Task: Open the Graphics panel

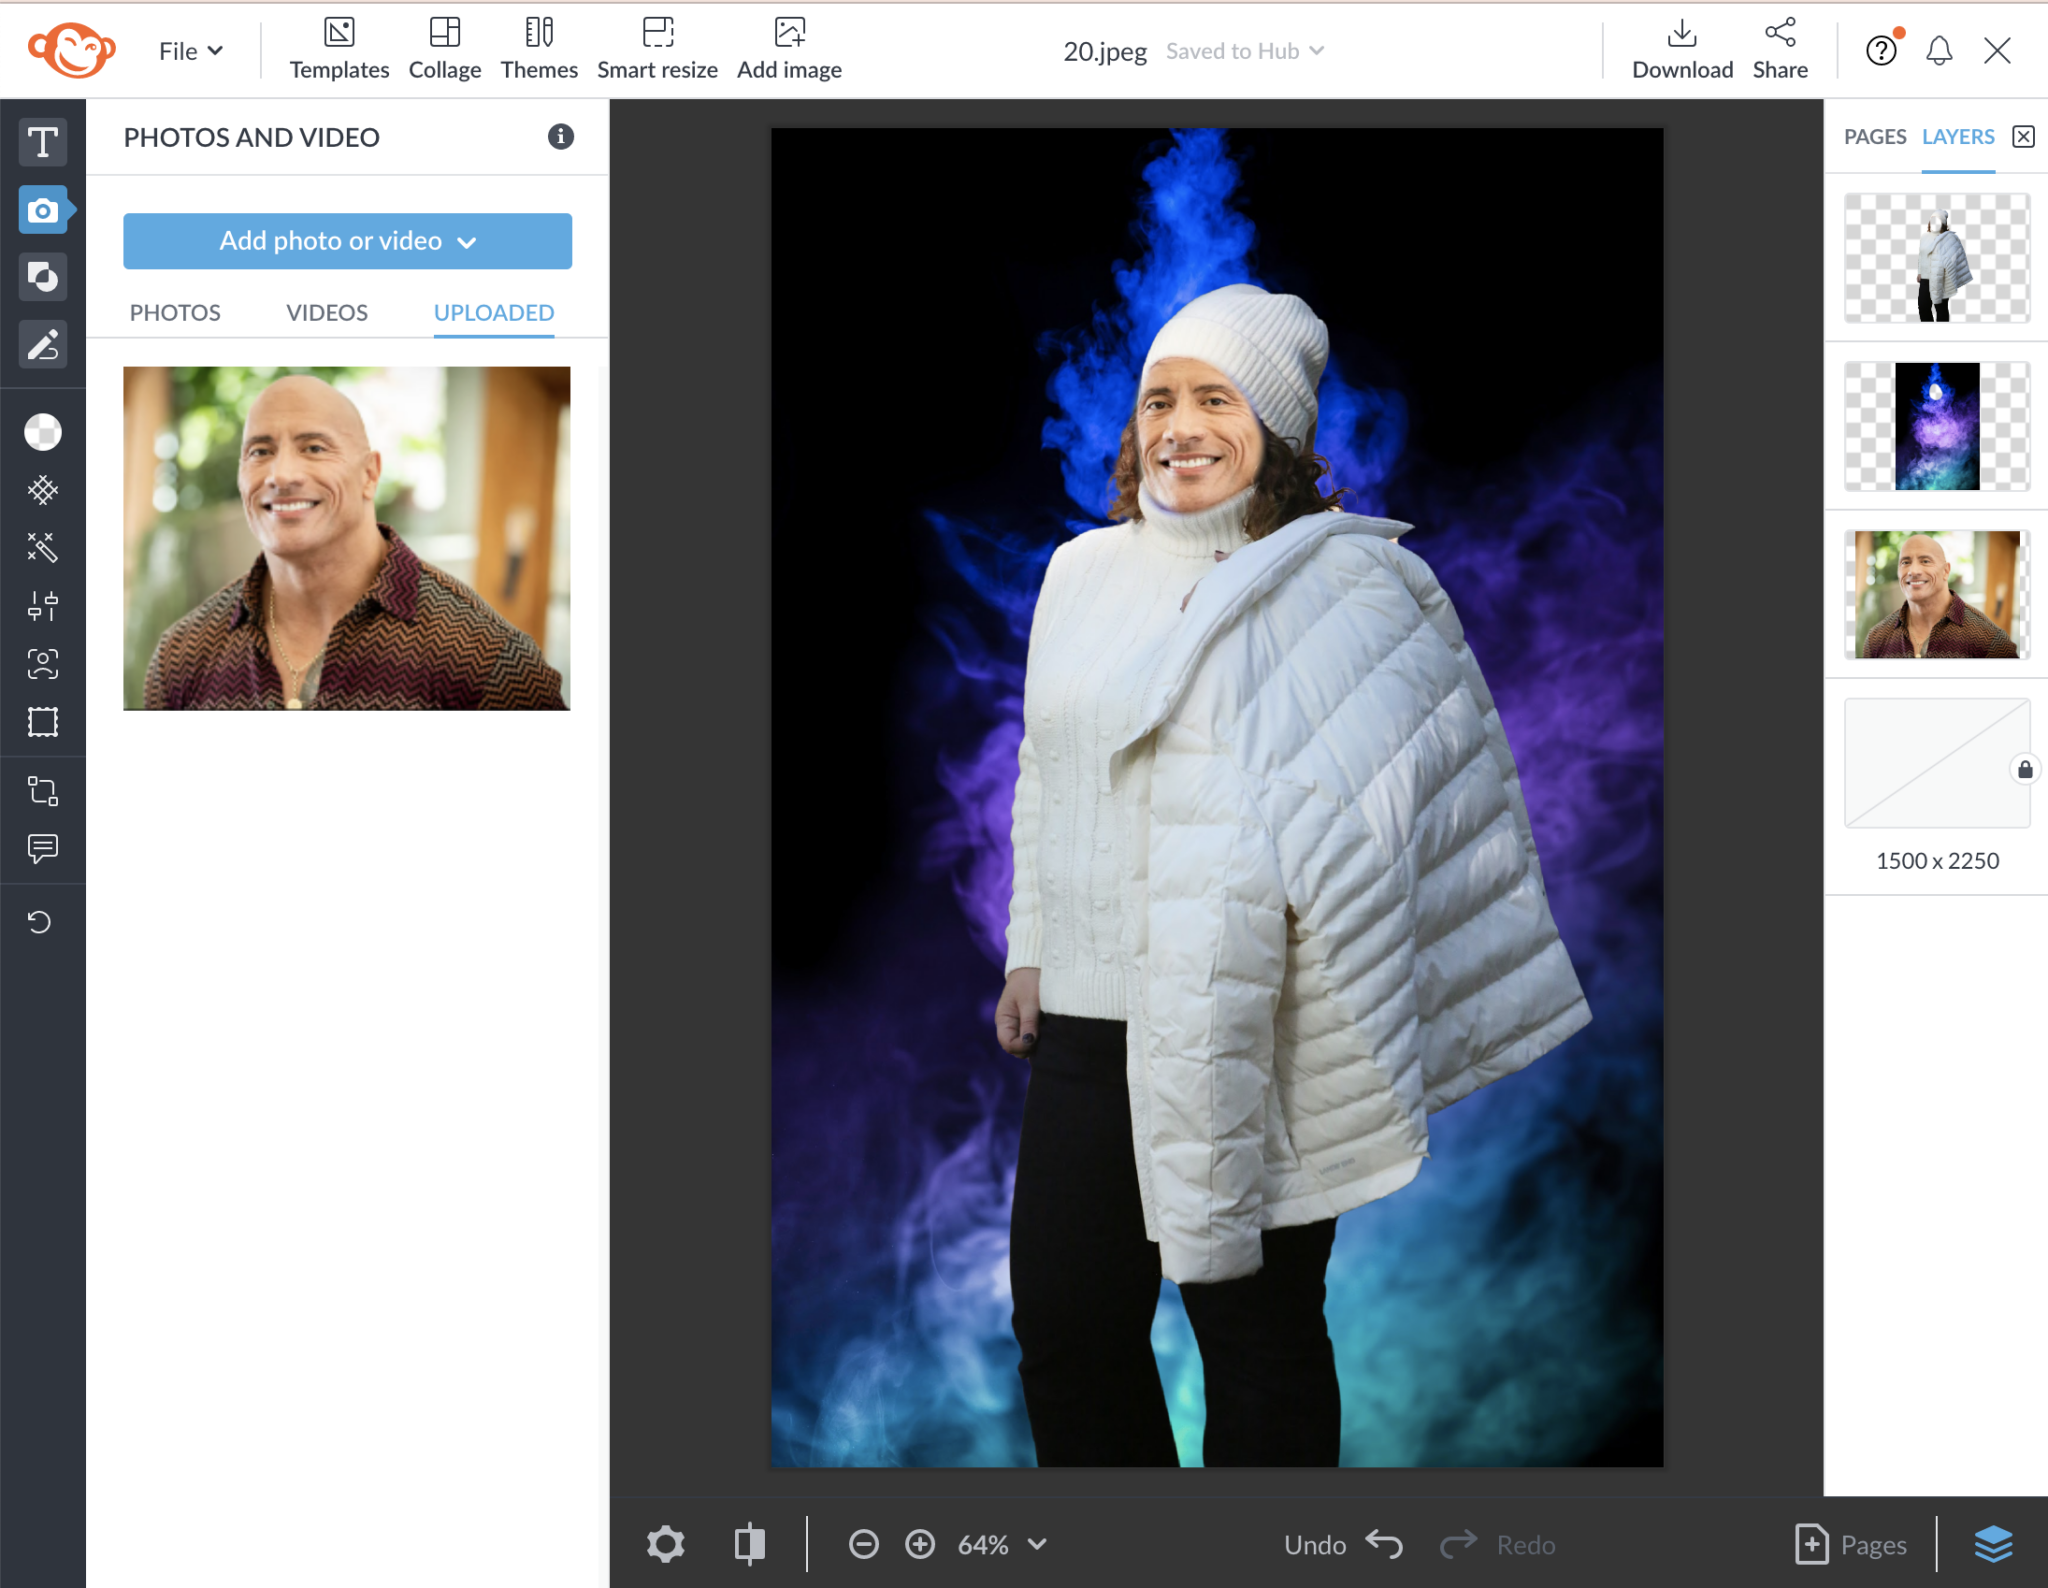Action: (42, 277)
